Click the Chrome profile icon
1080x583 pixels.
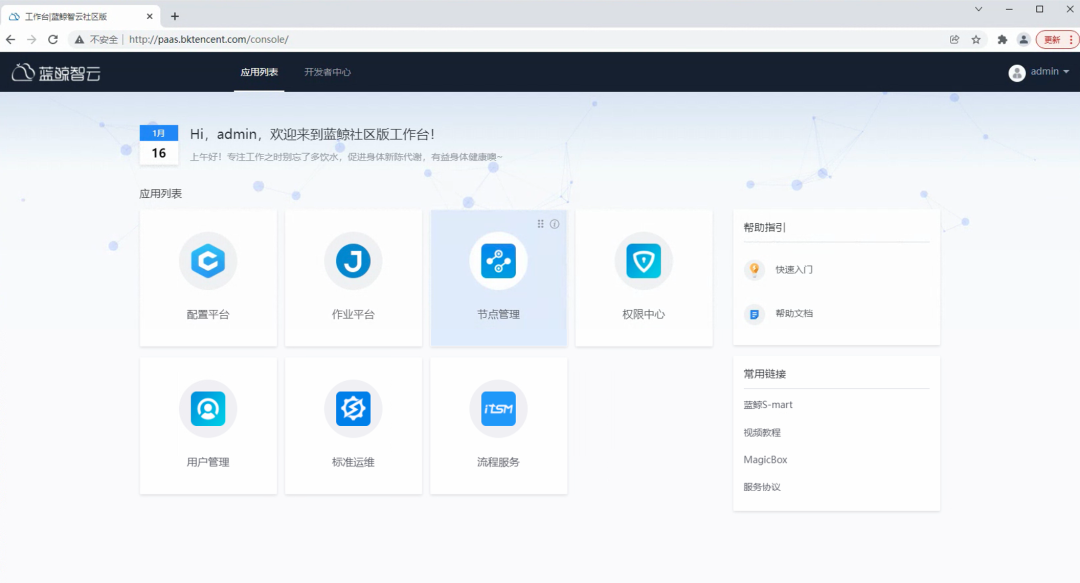coord(1024,39)
